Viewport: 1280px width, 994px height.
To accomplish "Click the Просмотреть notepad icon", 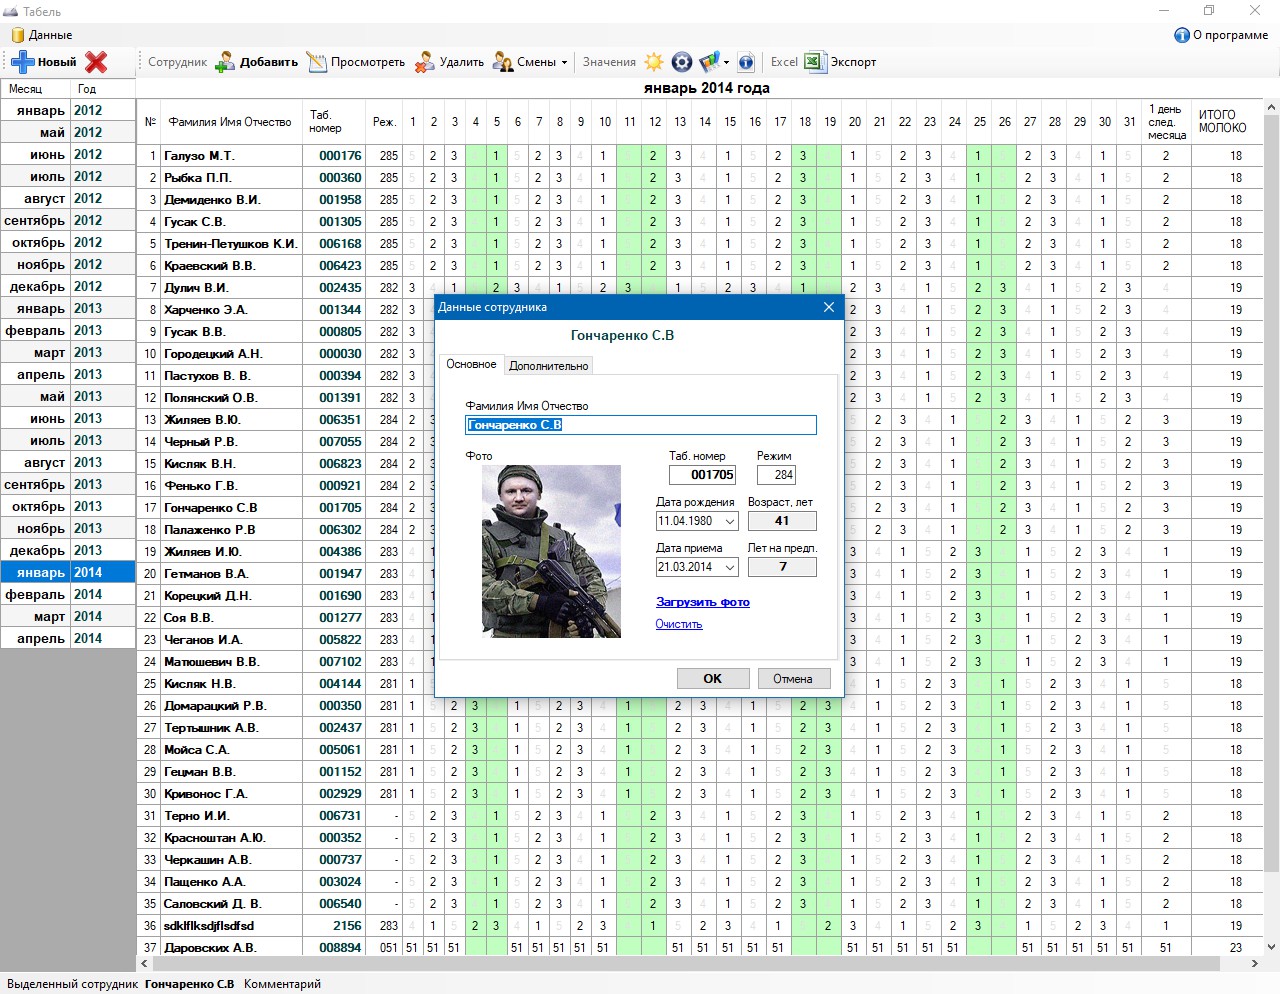I will point(317,62).
